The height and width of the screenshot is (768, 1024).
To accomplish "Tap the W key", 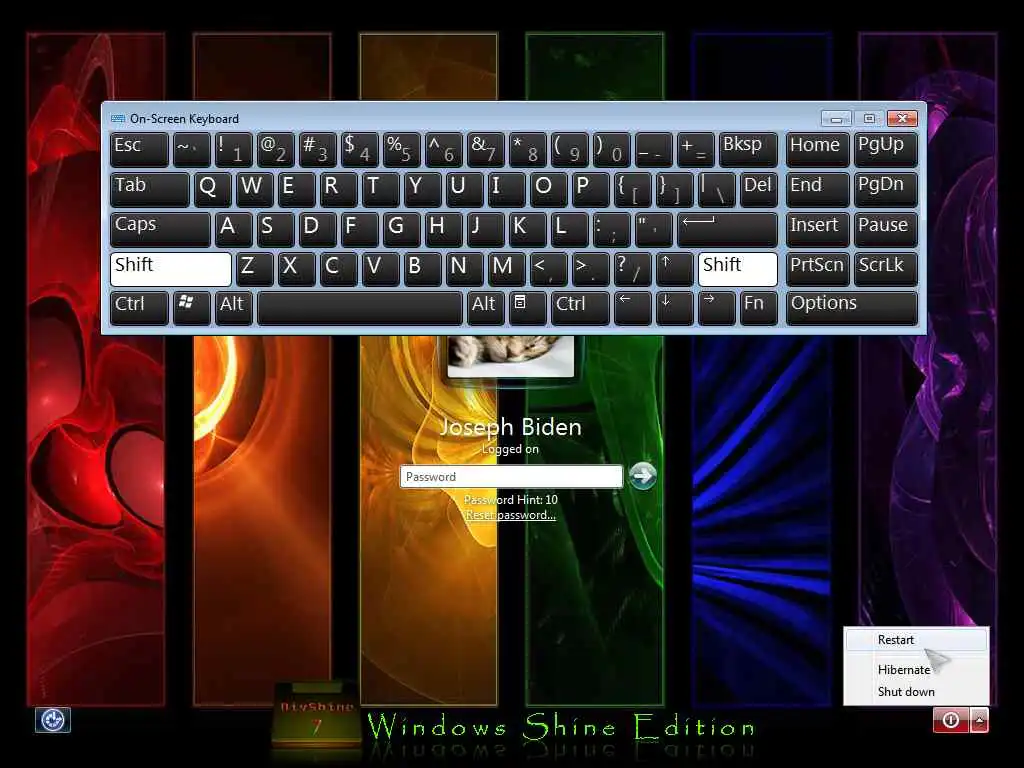I will point(255,189).
